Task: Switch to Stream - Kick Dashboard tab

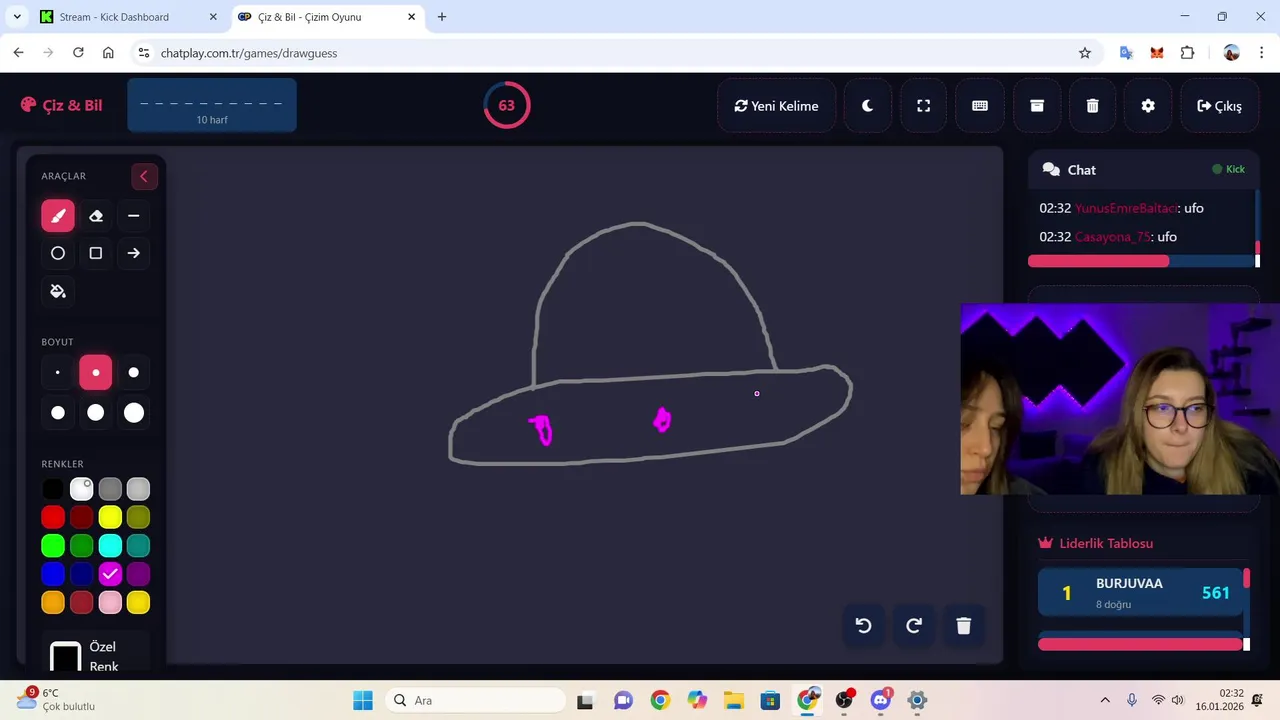Action: 128,17
